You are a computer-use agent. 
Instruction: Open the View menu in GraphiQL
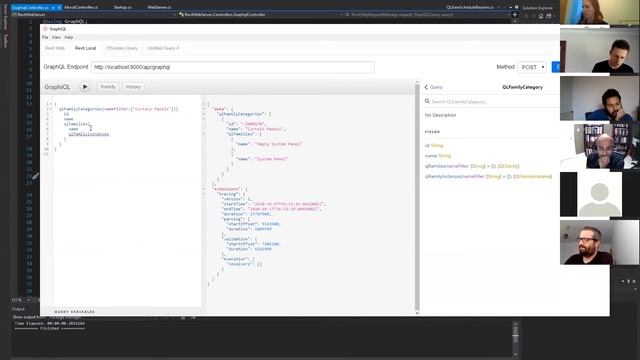pyautogui.click(x=56, y=37)
